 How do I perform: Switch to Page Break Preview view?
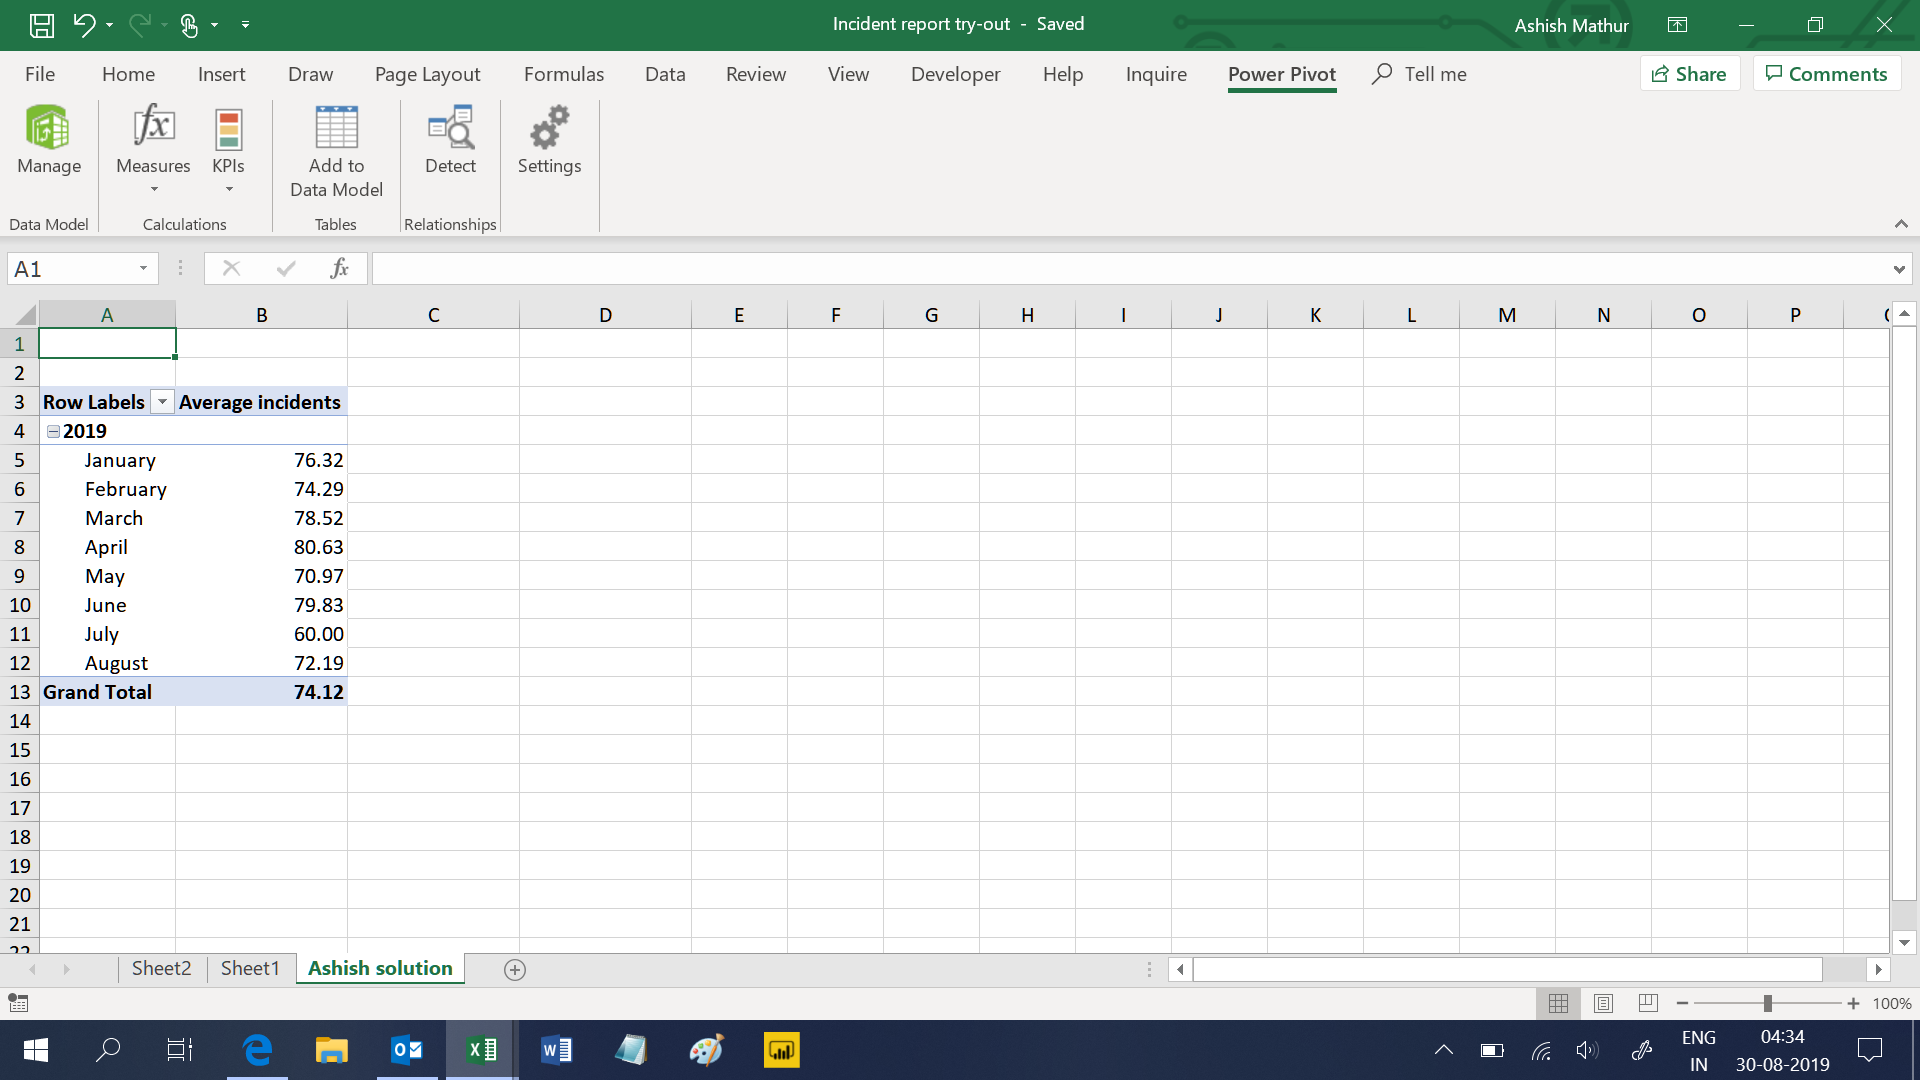click(x=1648, y=1003)
